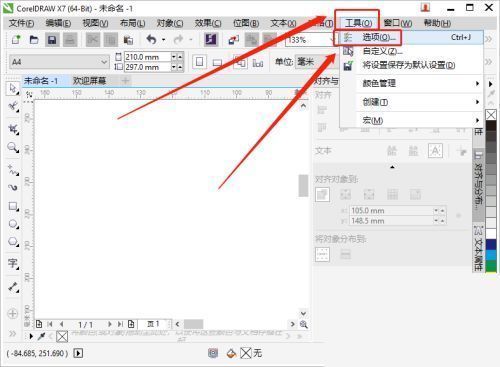The height and width of the screenshot is (367, 500).
Task: Select the Text tool
Action: tap(13, 264)
